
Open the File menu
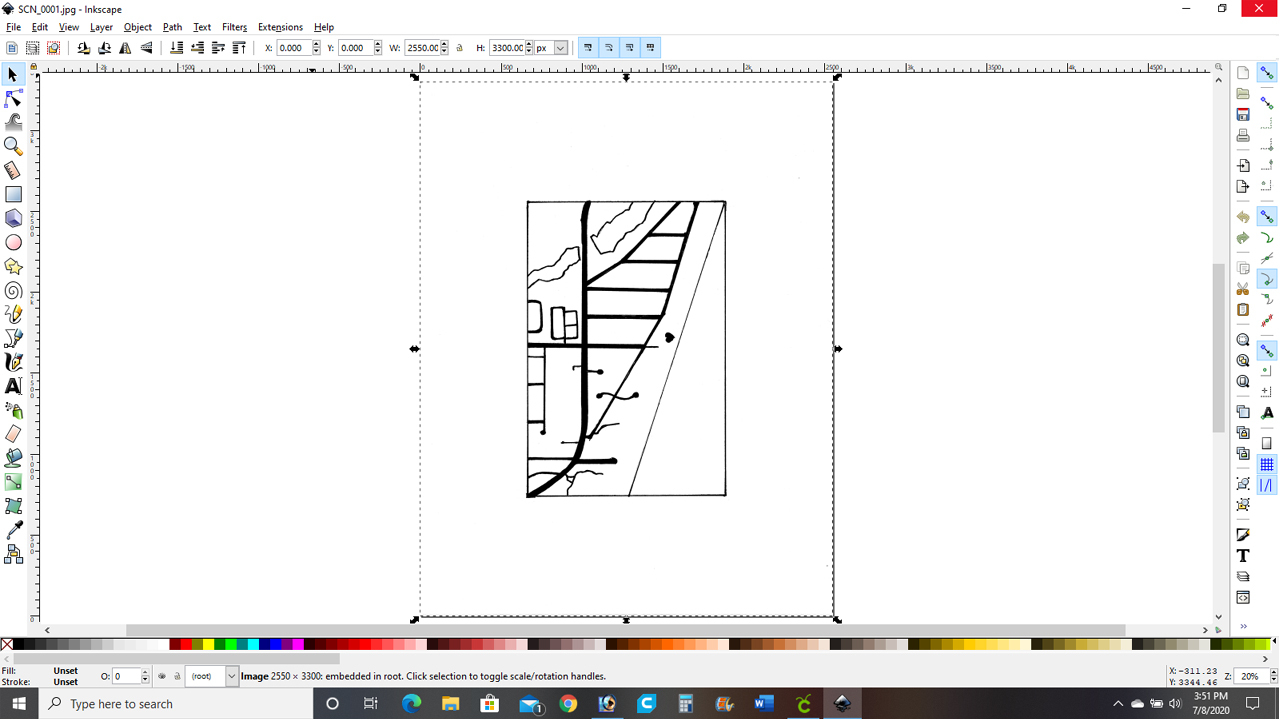coord(13,27)
